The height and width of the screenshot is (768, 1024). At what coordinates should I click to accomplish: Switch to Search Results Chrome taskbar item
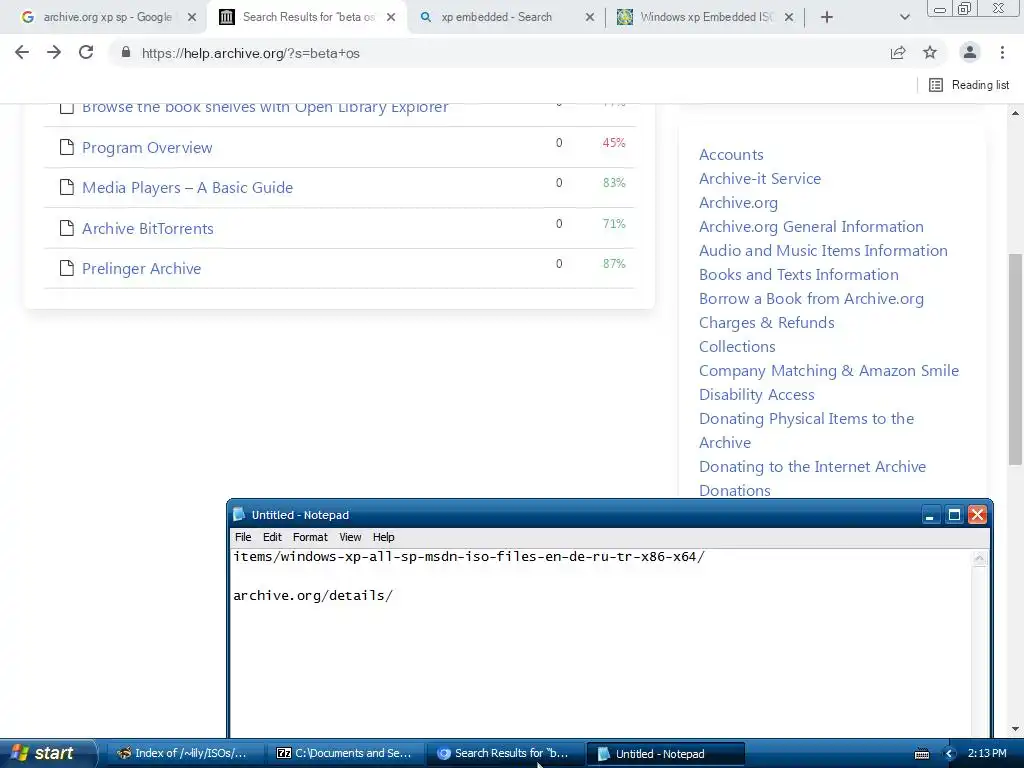click(x=504, y=753)
